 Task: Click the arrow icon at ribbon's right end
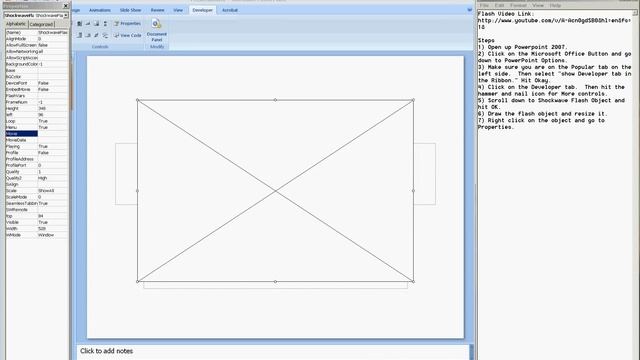(469, 10)
